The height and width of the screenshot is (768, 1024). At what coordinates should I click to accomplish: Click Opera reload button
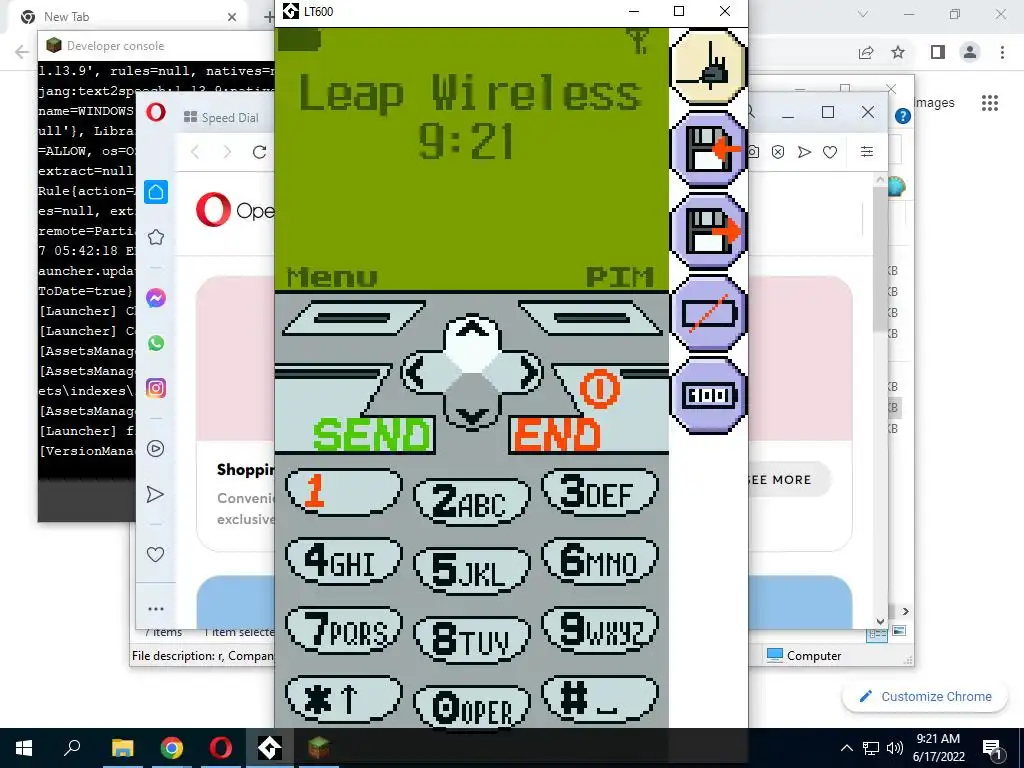(x=259, y=152)
